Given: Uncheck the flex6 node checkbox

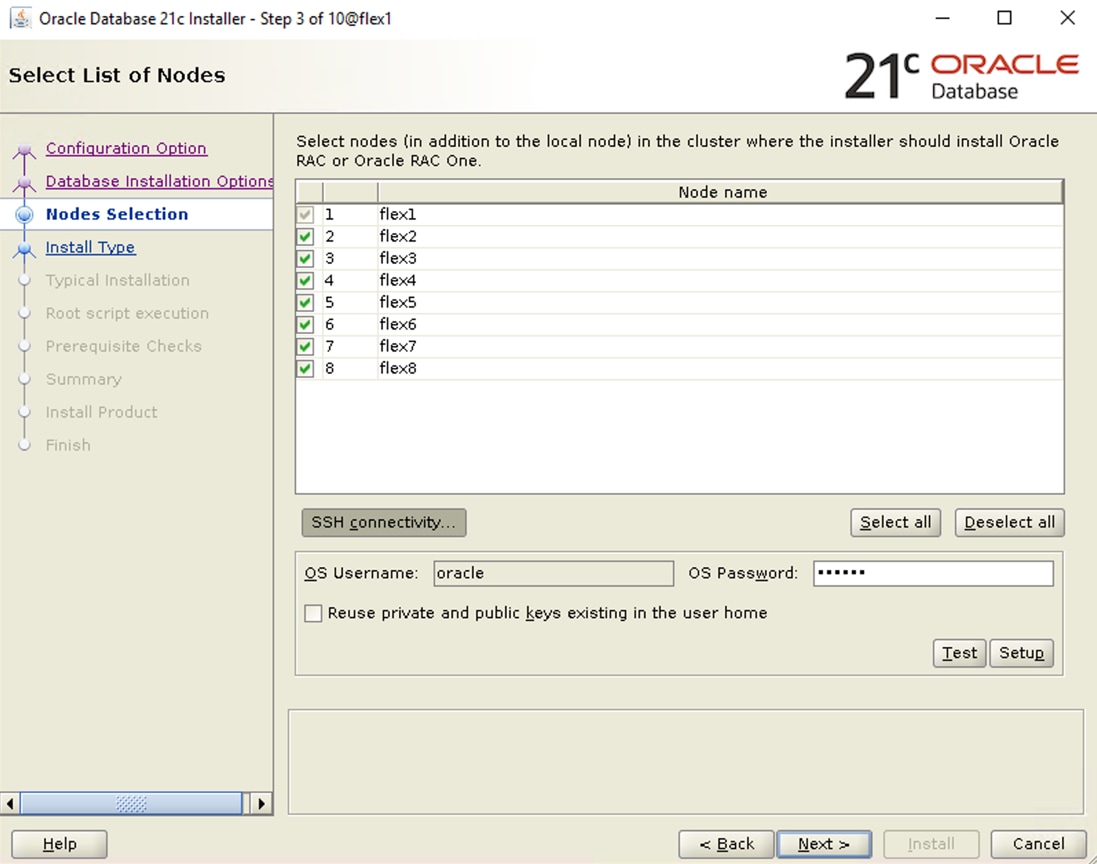Looking at the screenshot, I should click(x=305, y=325).
